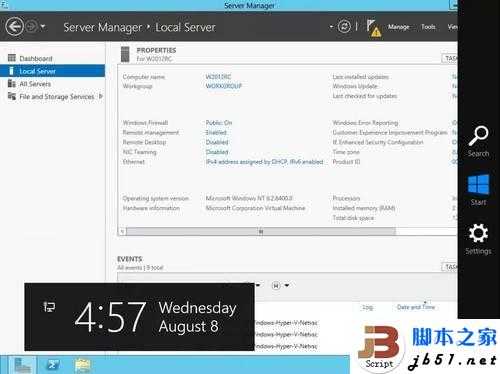Open the View menu
This screenshot has width=500, height=374.
point(453,27)
